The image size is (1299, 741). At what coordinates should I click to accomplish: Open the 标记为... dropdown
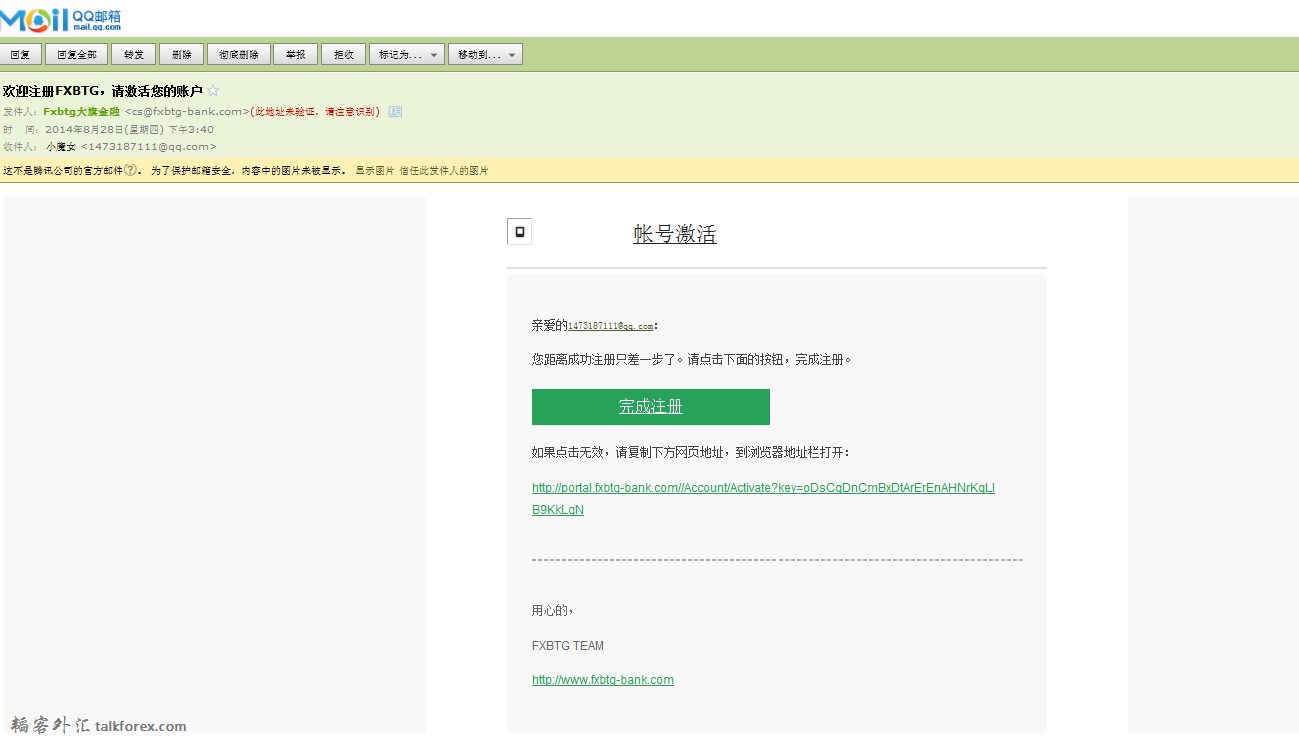pyautogui.click(x=407, y=55)
